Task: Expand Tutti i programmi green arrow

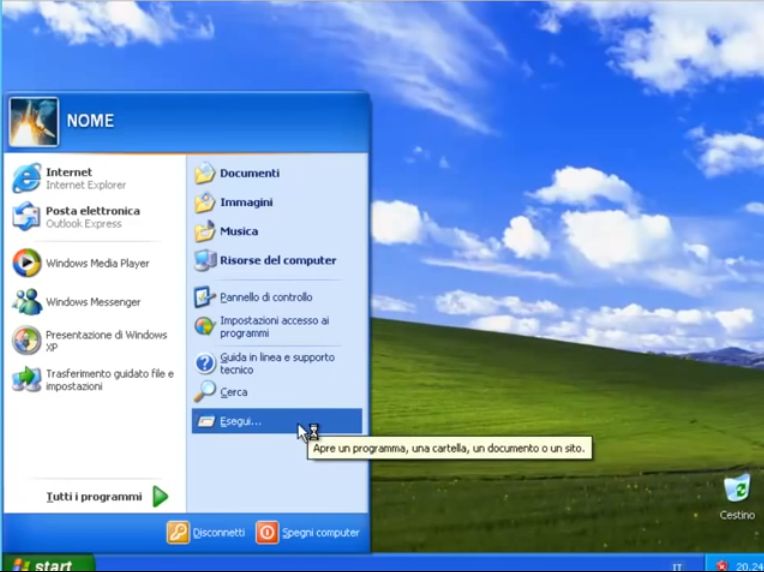Action: point(160,496)
